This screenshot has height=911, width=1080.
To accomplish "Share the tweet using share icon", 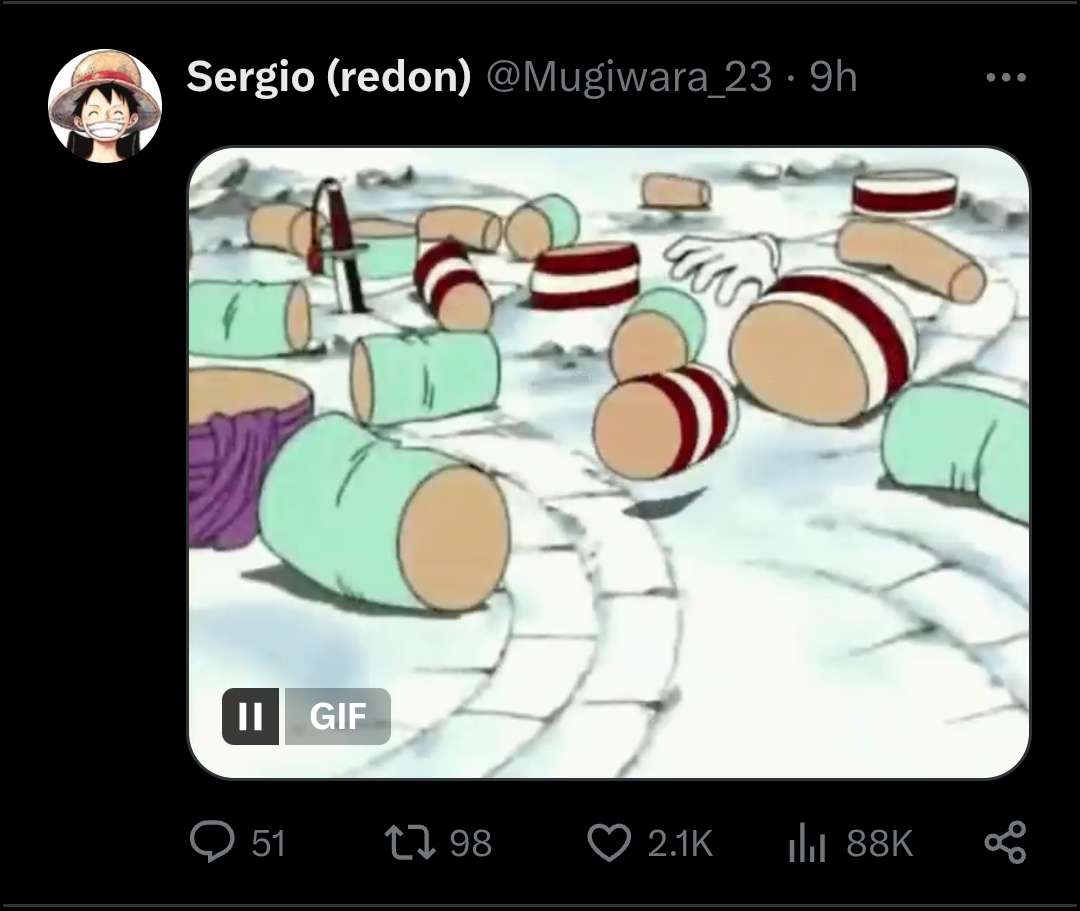I will [x=1005, y=842].
